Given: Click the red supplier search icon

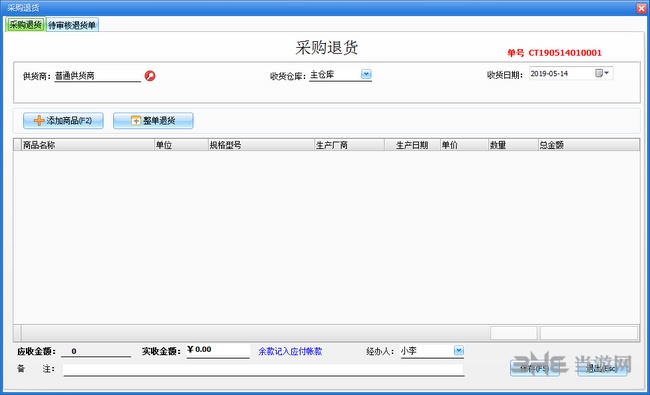Looking at the screenshot, I should click(x=150, y=76).
